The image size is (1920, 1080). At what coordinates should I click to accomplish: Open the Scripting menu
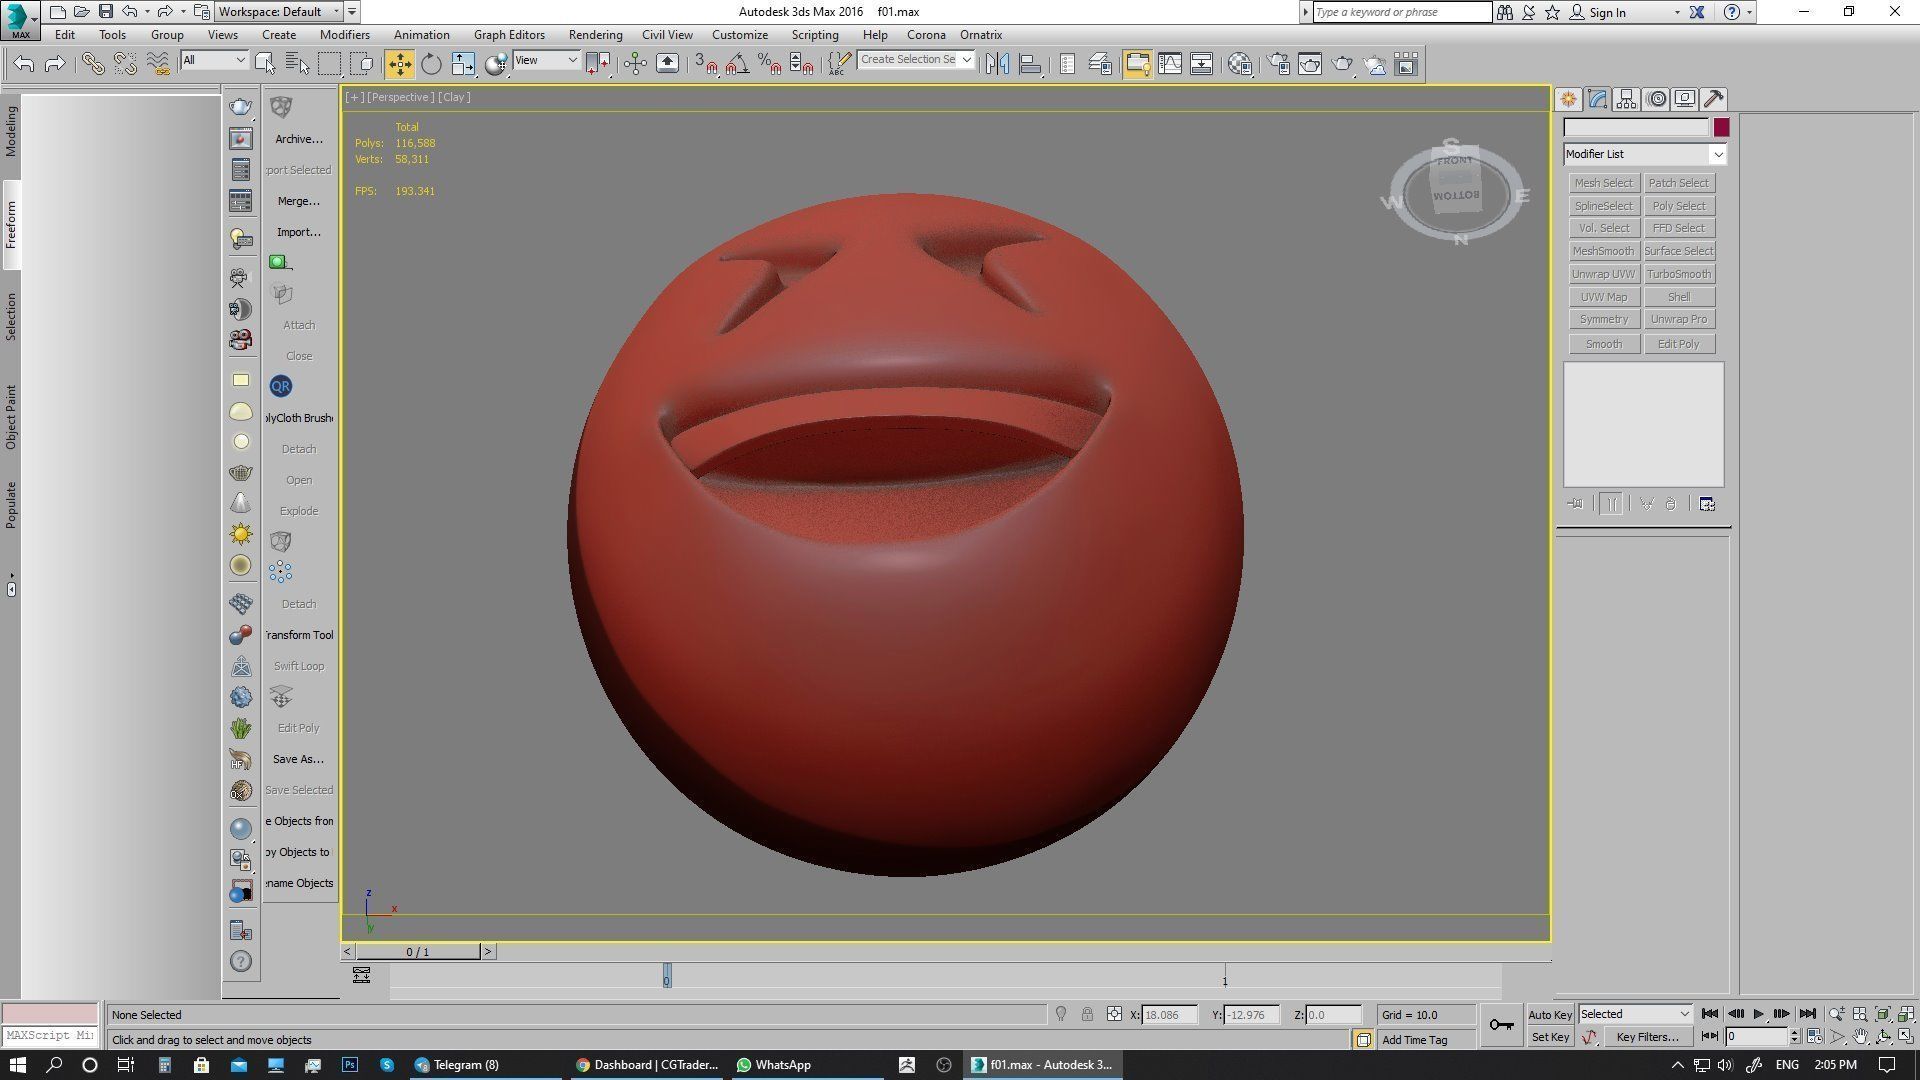point(815,34)
